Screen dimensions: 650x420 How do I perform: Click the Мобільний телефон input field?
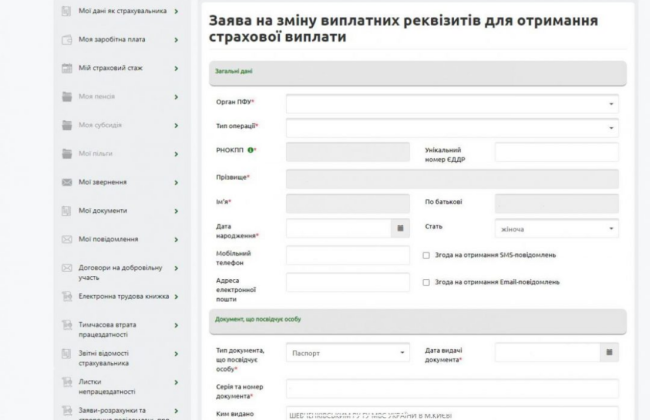click(348, 255)
